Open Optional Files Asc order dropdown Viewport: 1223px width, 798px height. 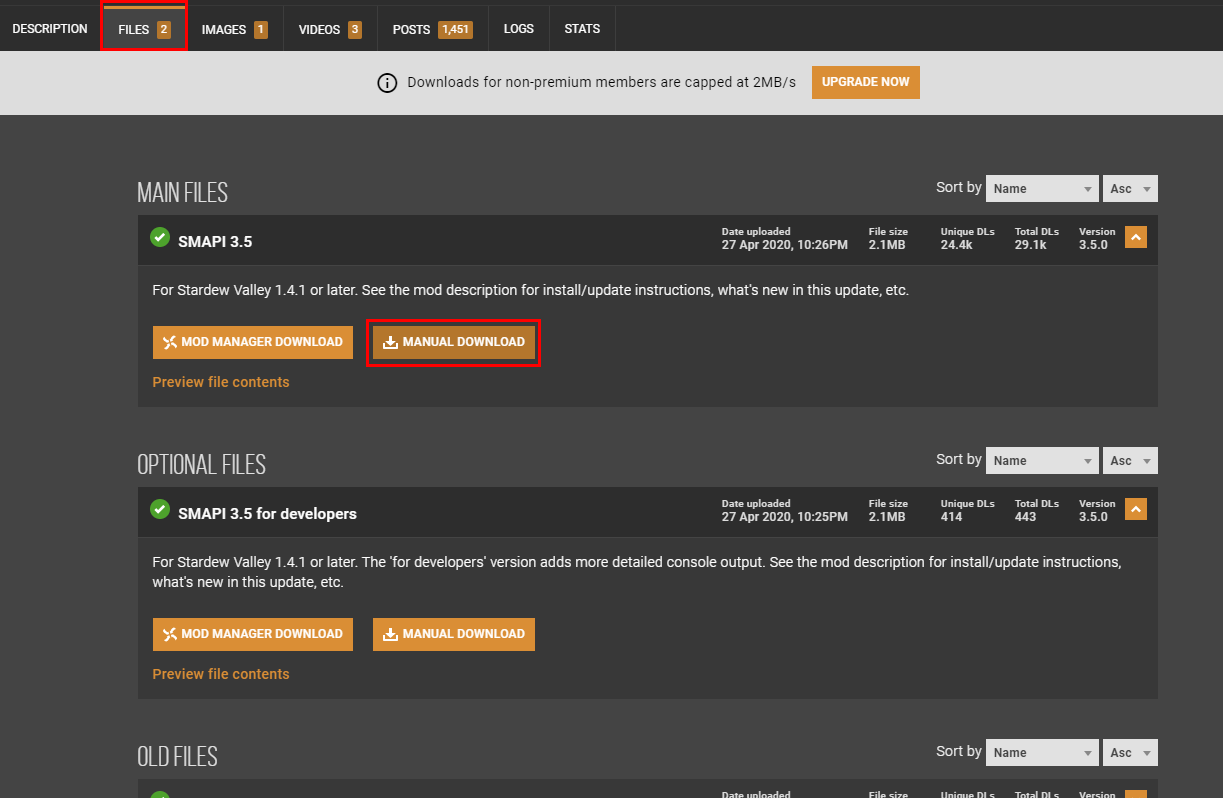[1130, 460]
